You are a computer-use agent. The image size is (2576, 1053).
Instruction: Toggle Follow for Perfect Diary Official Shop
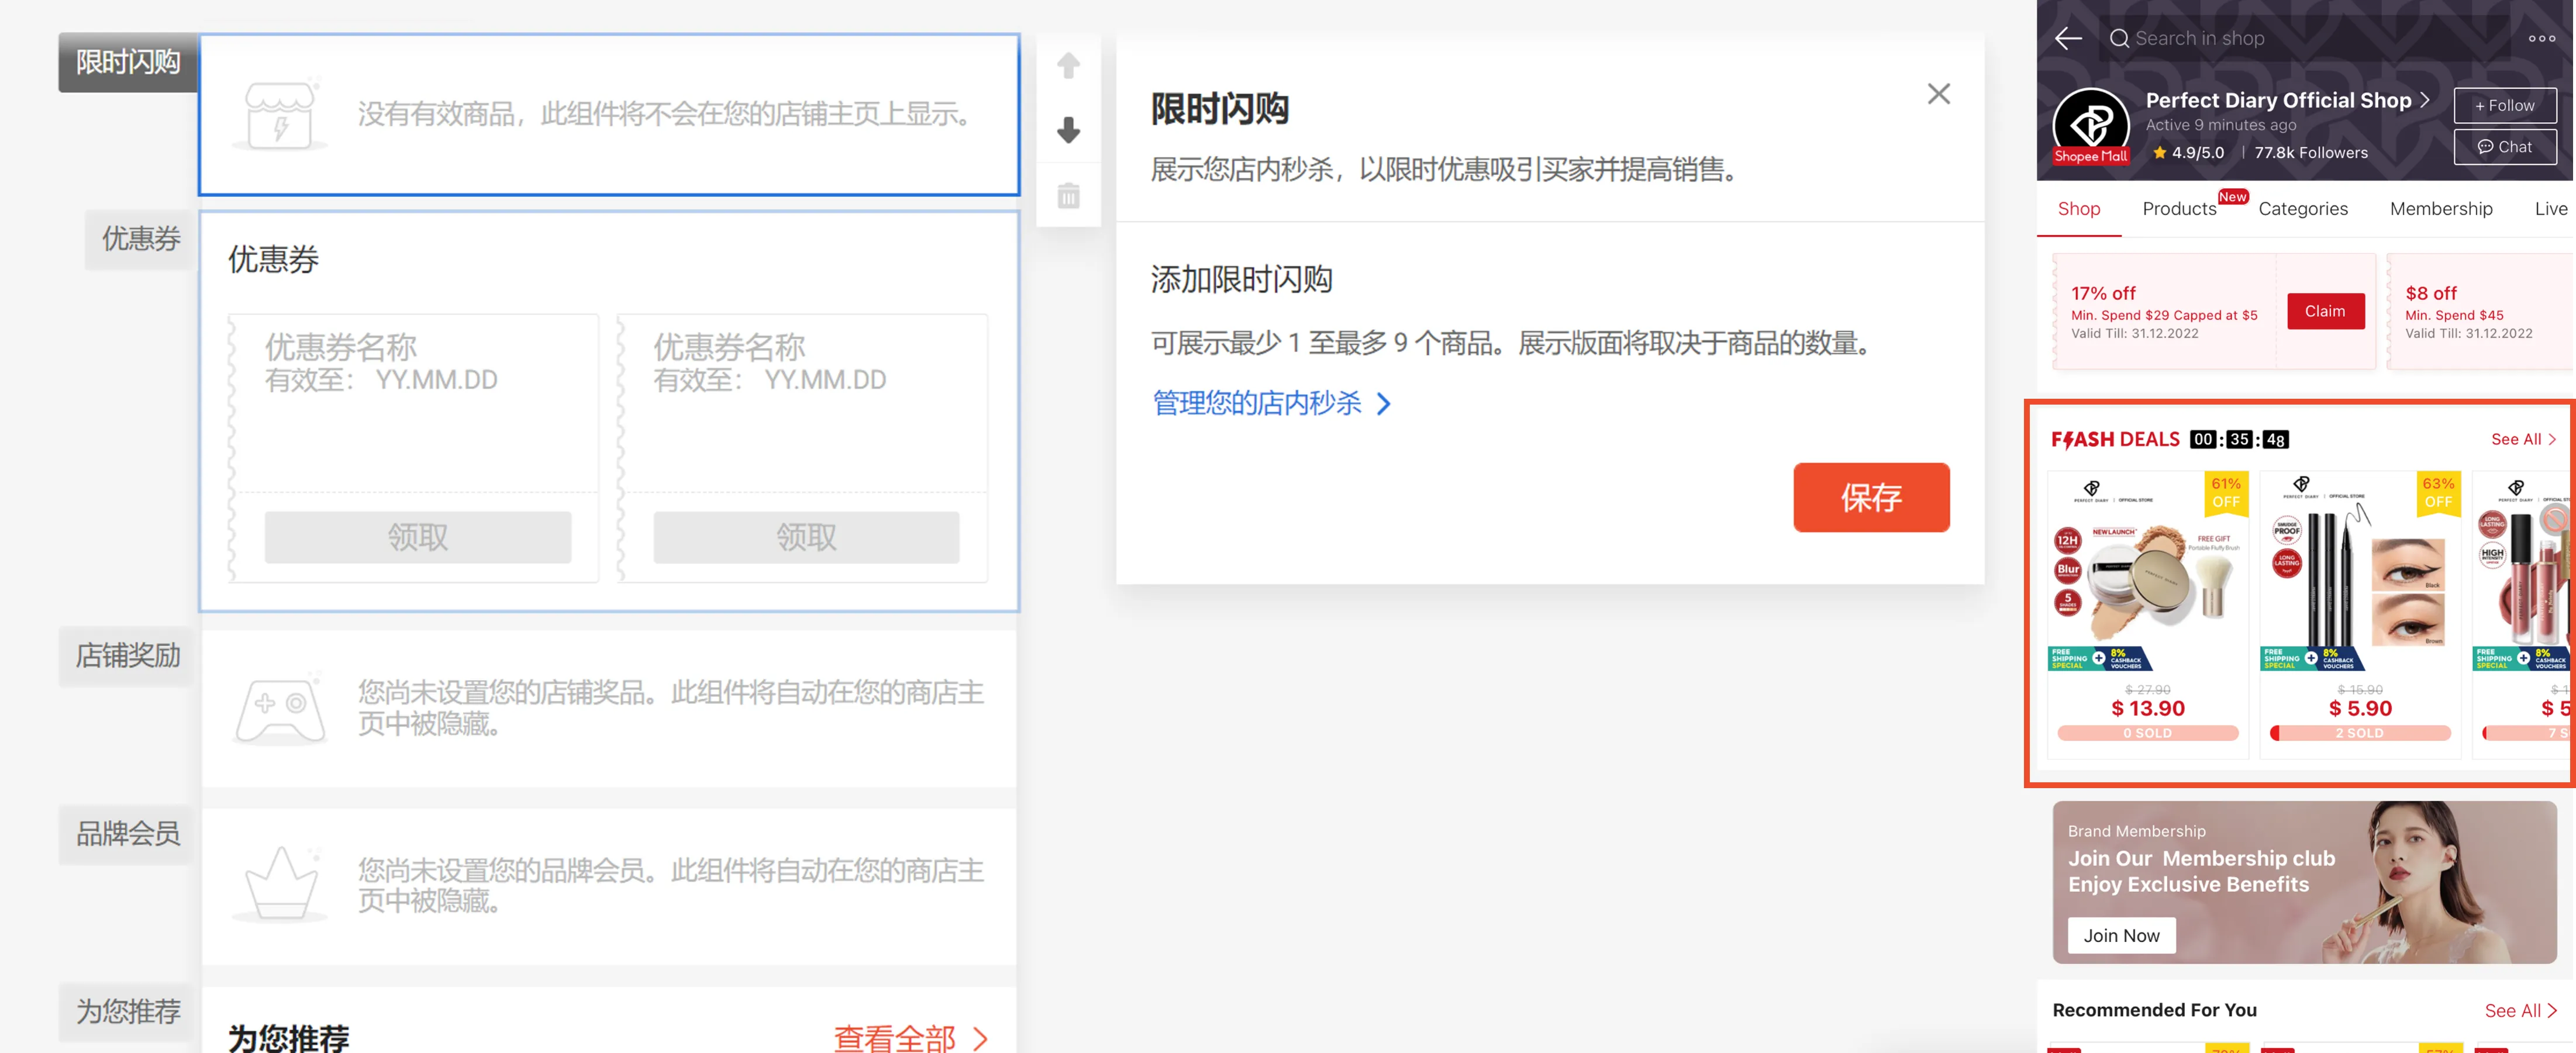click(x=2504, y=105)
